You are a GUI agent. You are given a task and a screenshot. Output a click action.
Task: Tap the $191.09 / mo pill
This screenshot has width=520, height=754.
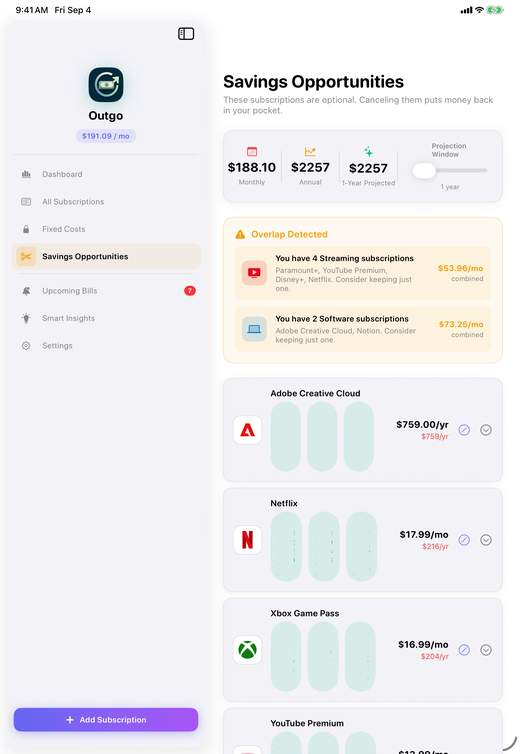pos(106,136)
